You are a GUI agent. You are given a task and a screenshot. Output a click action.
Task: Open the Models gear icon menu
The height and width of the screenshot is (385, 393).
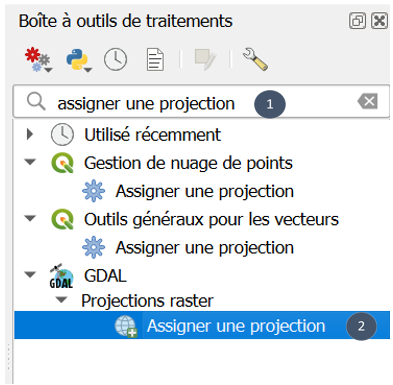(x=38, y=60)
